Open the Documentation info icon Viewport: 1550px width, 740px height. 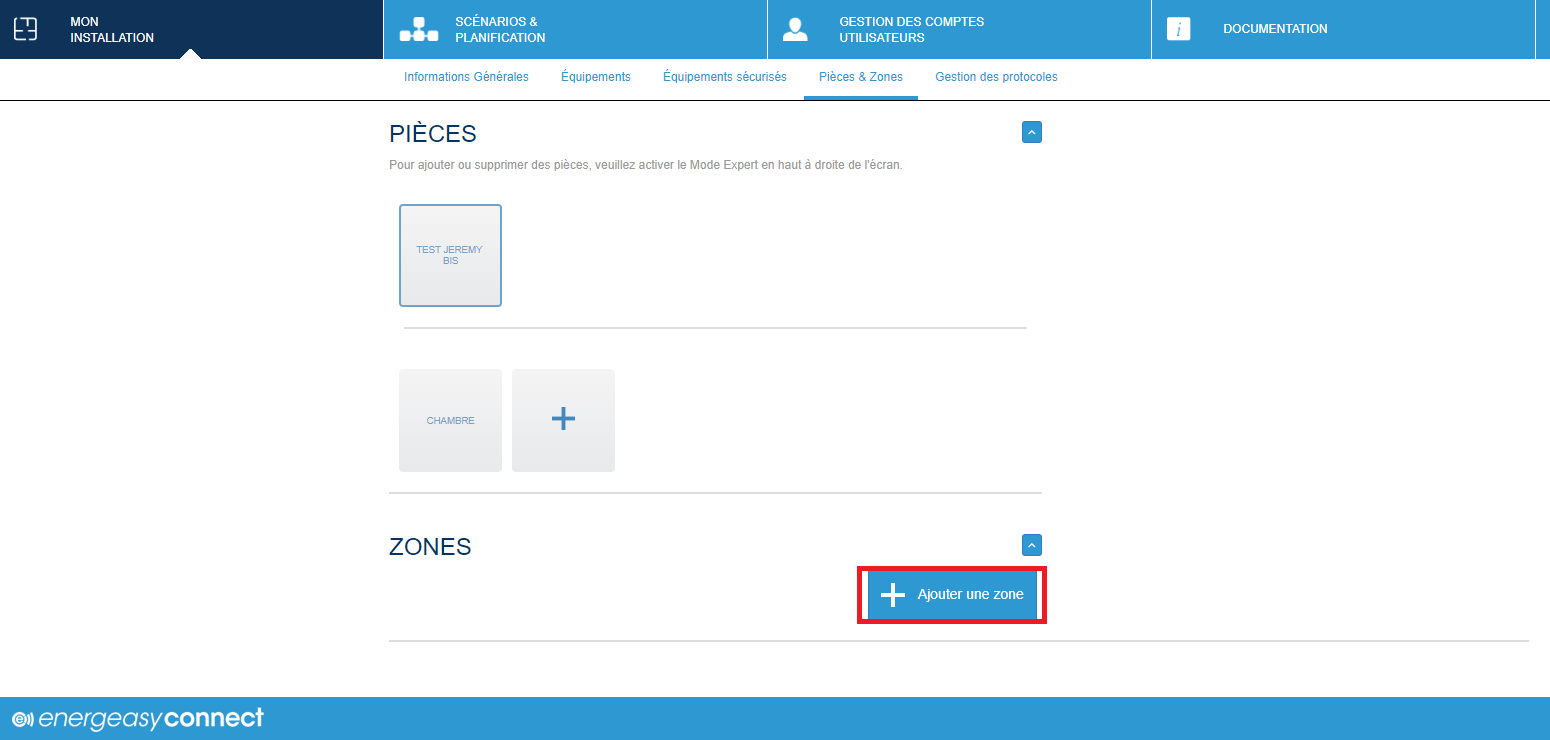[x=1179, y=29]
